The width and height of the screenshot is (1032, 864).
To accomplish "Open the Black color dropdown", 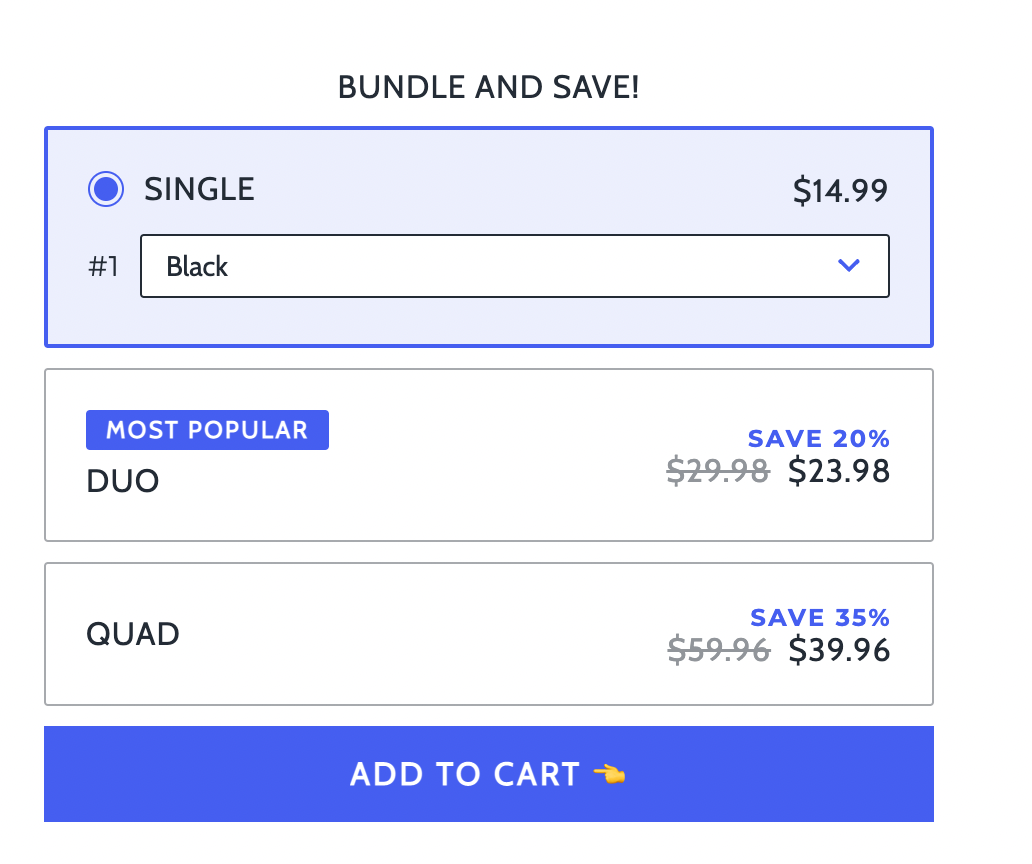I will pyautogui.click(x=515, y=266).
